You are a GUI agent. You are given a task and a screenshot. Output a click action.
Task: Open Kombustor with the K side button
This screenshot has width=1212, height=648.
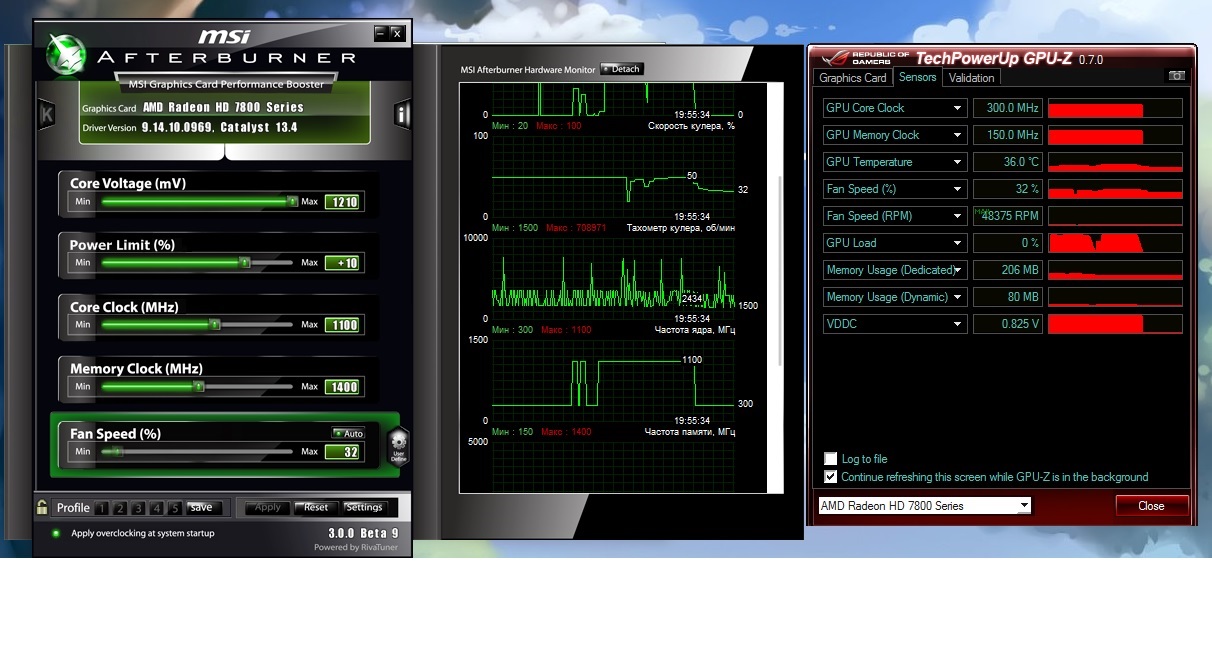pyautogui.click(x=46, y=114)
